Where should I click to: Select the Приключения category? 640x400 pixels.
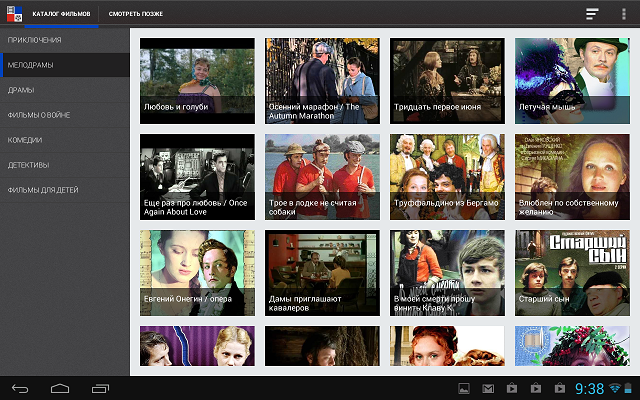tap(65, 40)
